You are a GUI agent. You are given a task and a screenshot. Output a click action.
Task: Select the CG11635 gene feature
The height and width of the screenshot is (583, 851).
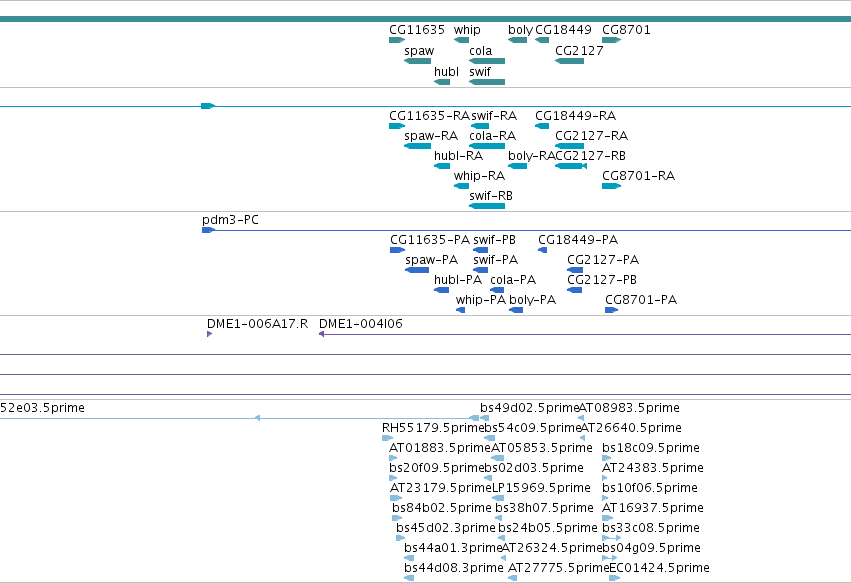(x=397, y=40)
